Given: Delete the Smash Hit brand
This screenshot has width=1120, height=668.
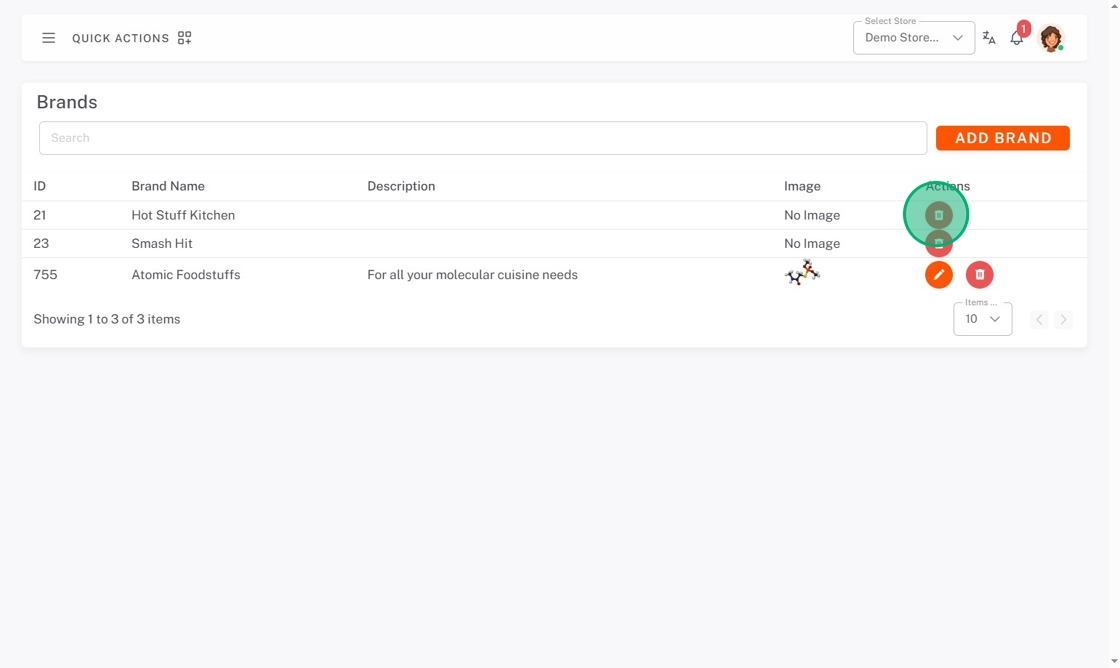Looking at the screenshot, I should [938, 244].
